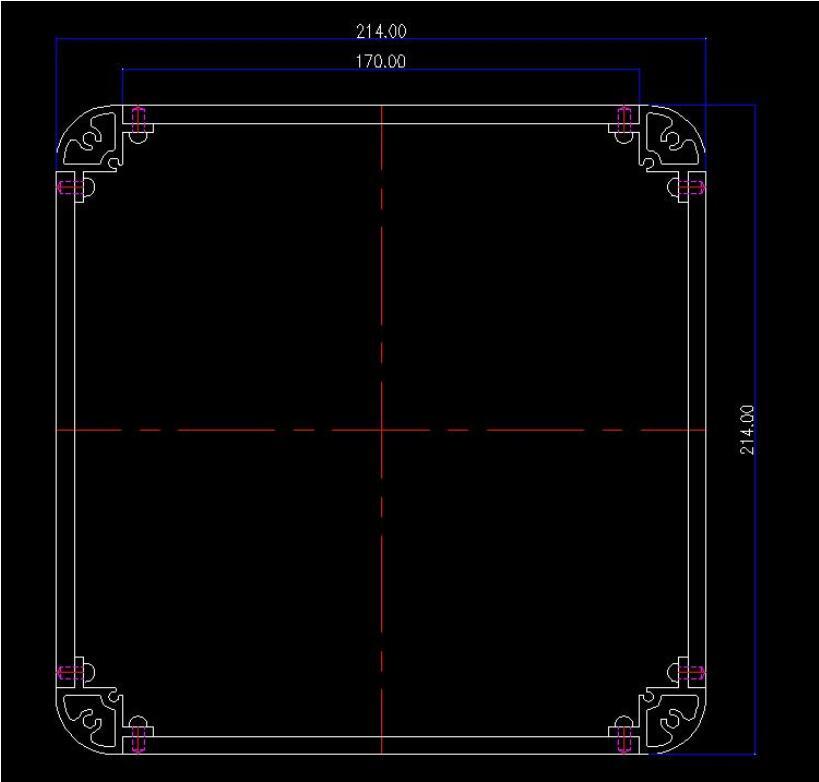819x782 pixels.
Task: Pick the left vertical panel wall
Action: point(65,429)
